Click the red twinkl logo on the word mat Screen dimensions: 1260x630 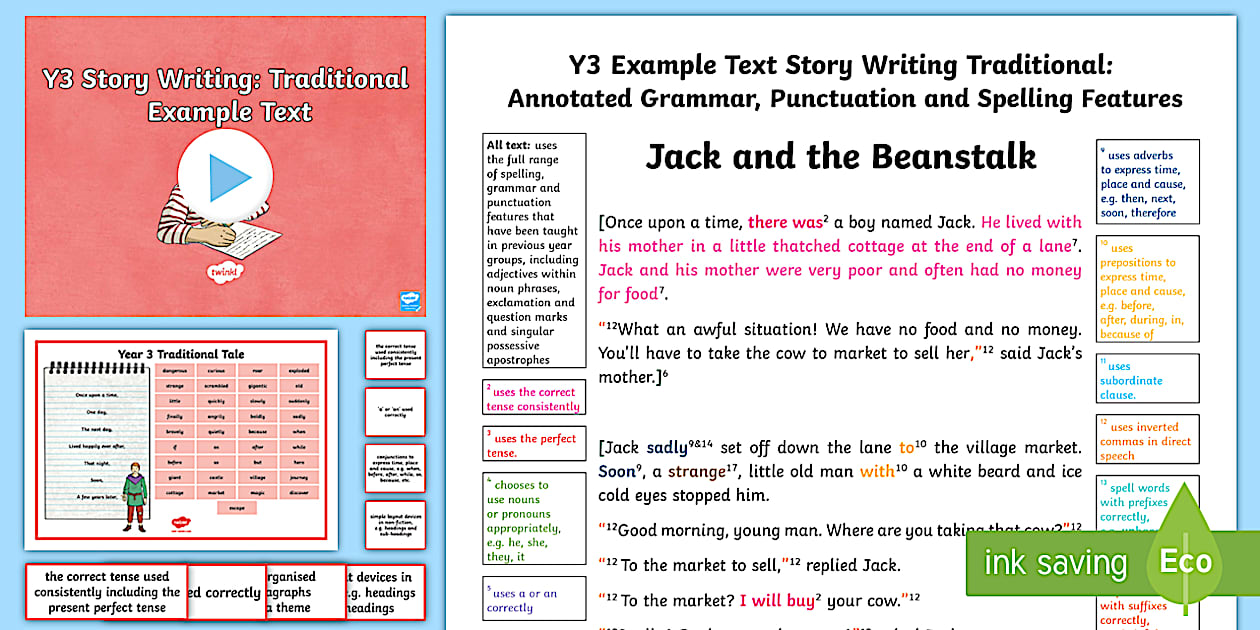(181, 522)
